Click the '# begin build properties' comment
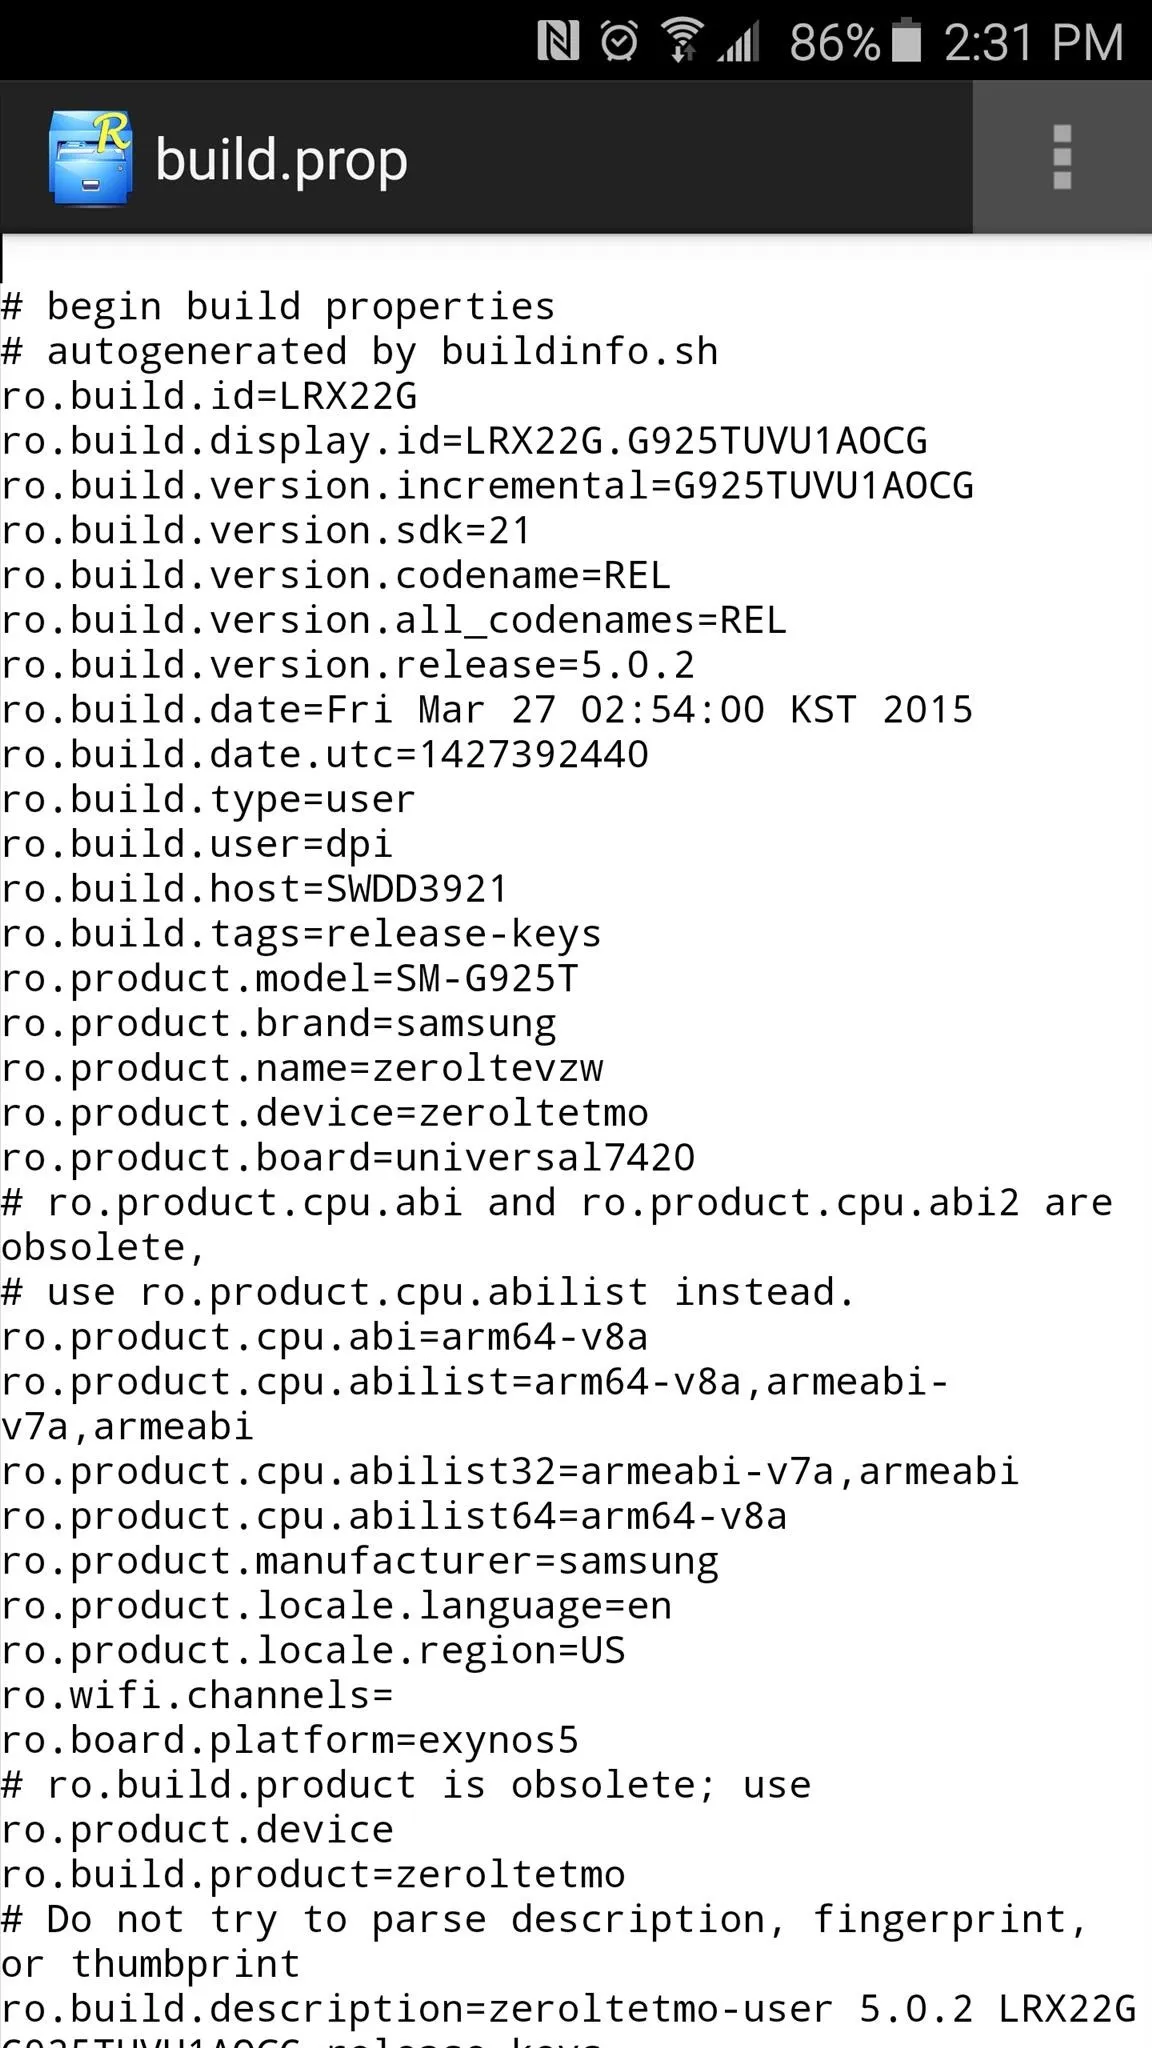The height and width of the screenshot is (2048, 1152). pyautogui.click(x=278, y=306)
